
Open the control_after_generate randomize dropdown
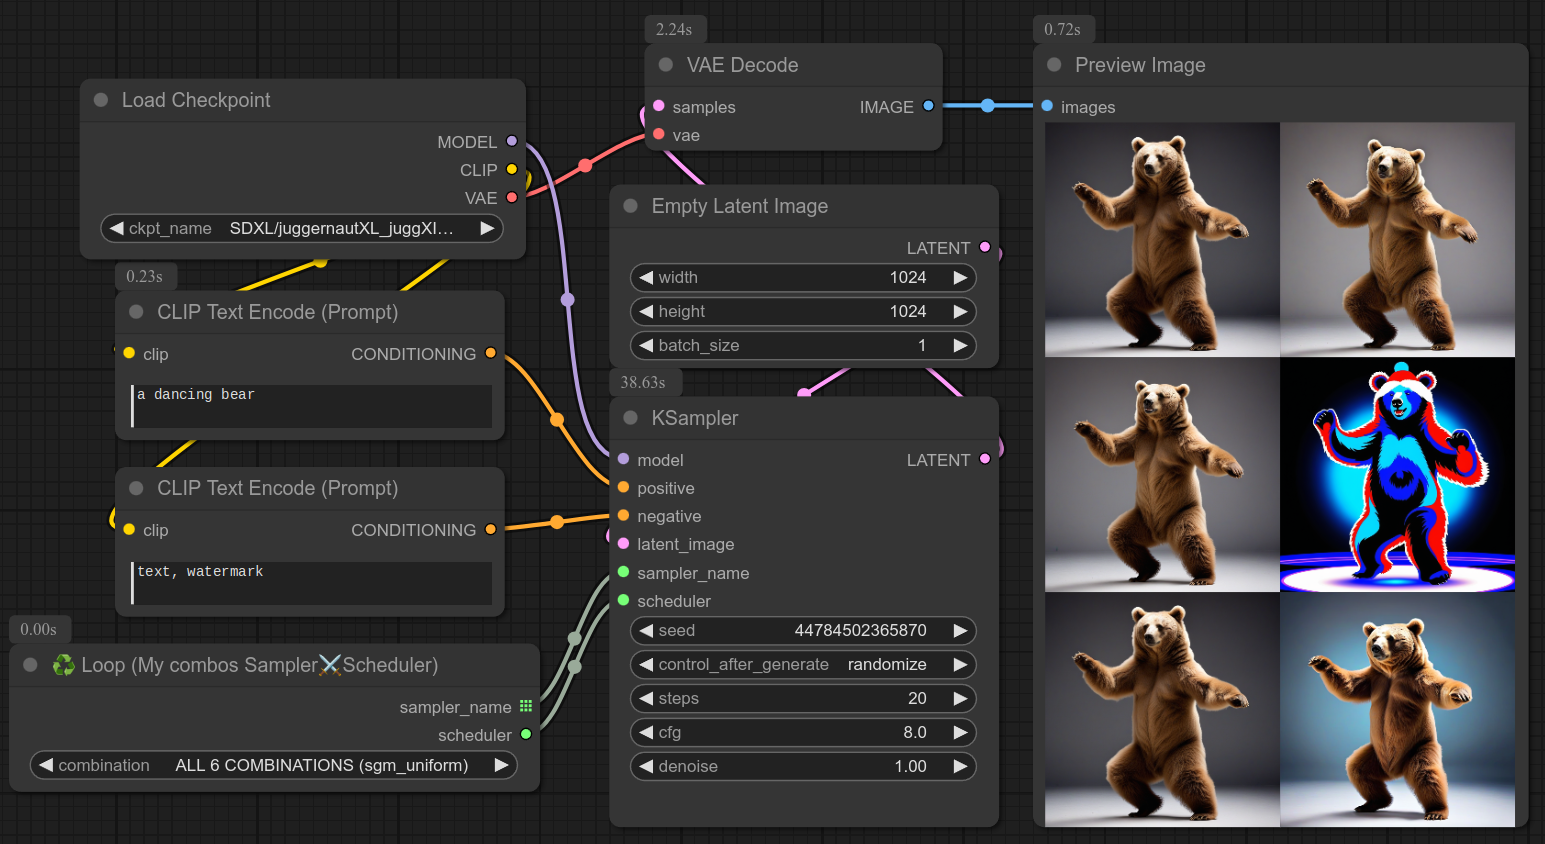click(802, 664)
